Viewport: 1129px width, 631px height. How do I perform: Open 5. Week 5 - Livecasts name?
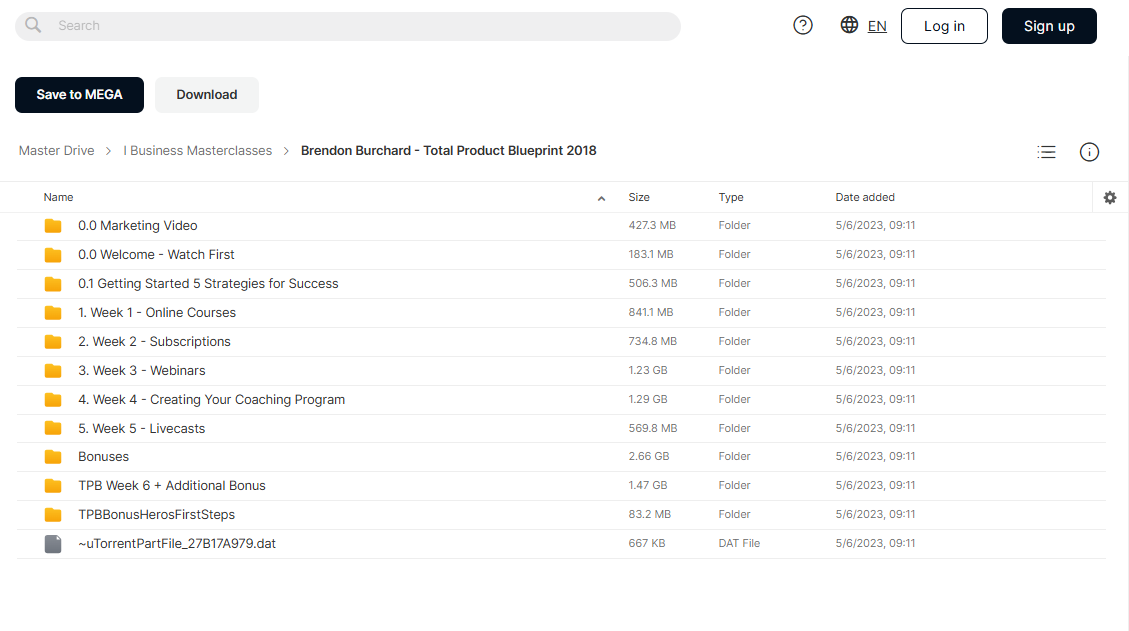[x=142, y=428]
